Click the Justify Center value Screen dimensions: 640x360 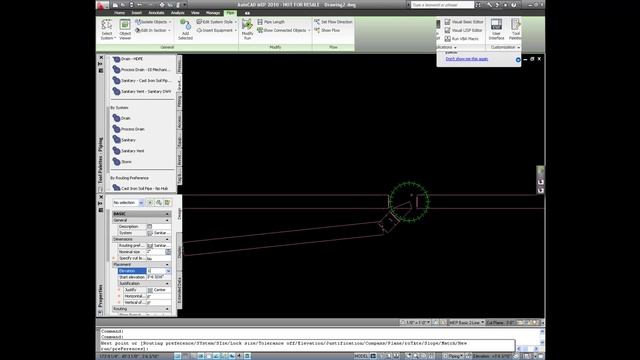(159, 290)
